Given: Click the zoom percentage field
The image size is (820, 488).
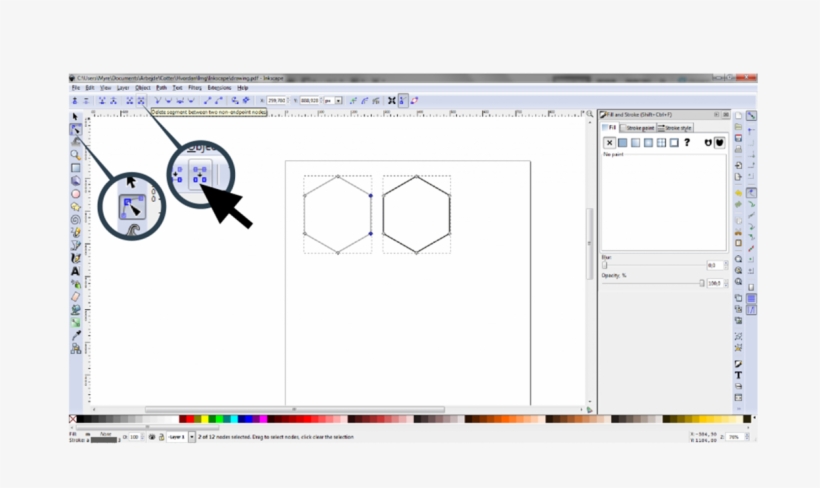Looking at the screenshot, I should point(735,437).
